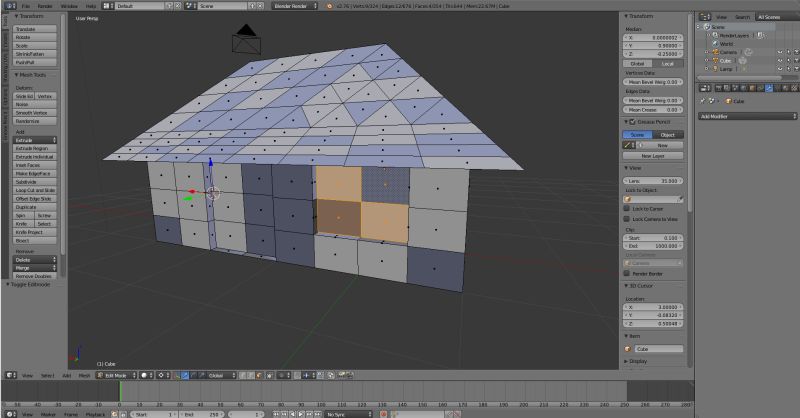Screen dimensions: 800x418
Task: Enable Lock to Cursor checkbox
Action: click(x=627, y=208)
